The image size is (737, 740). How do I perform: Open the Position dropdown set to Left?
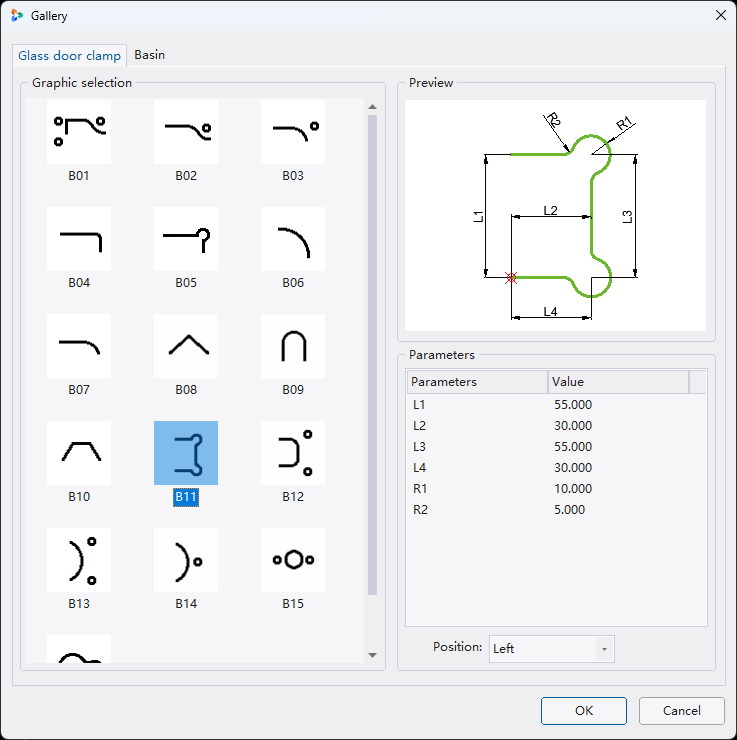click(552, 649)
